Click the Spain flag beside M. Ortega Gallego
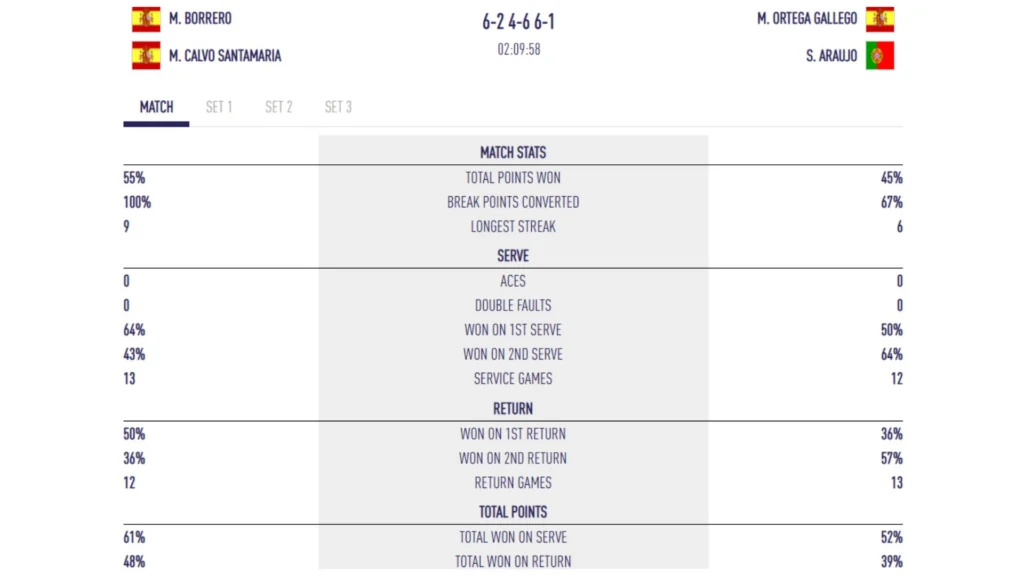Screen dimensions: 1024x576 pyautogui.click(x=880, y=19)
